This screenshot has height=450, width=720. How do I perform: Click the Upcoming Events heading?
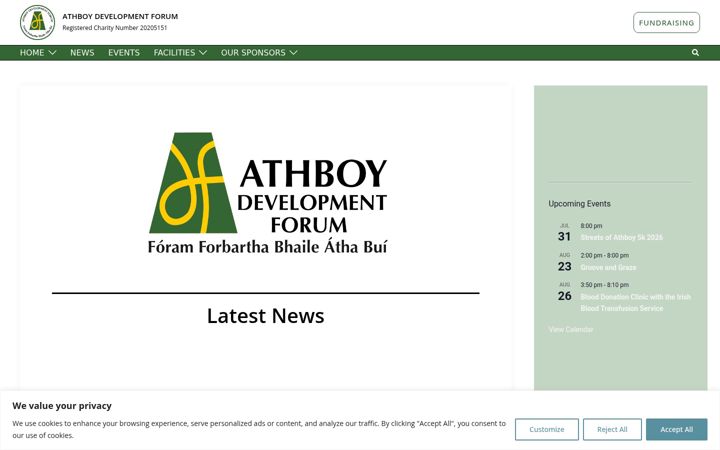pos(579,203)
